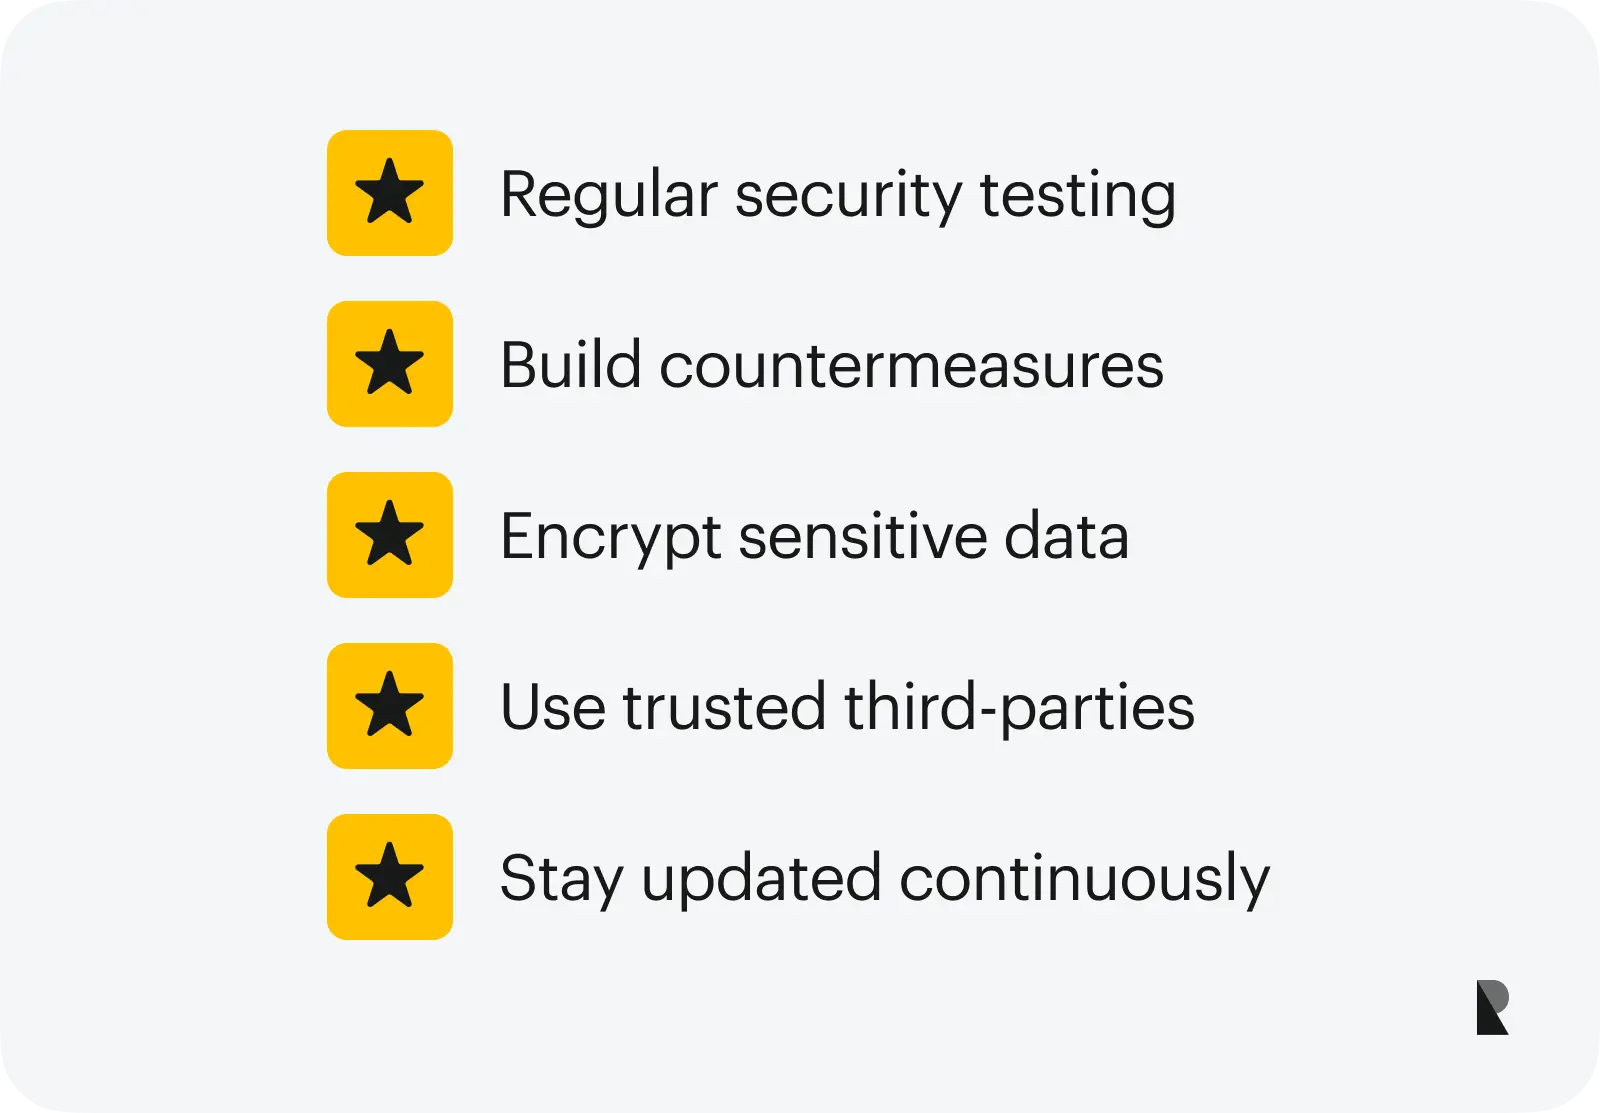Click the R logo in the bottom corner
Image resolution: width=1600 pixels, height=1113 pixels.
[1492, 1007]
